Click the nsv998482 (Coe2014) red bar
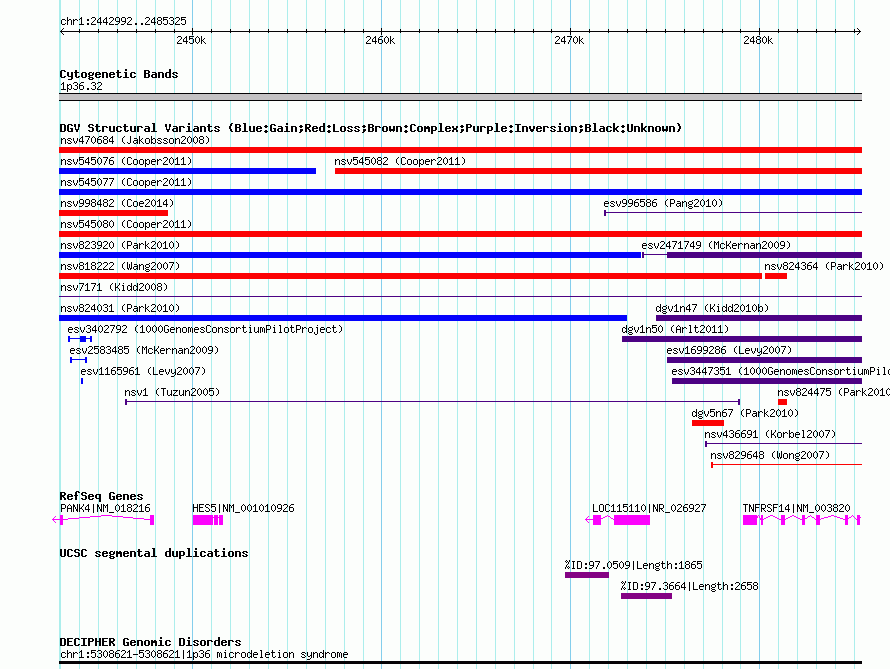 (114, 213)
